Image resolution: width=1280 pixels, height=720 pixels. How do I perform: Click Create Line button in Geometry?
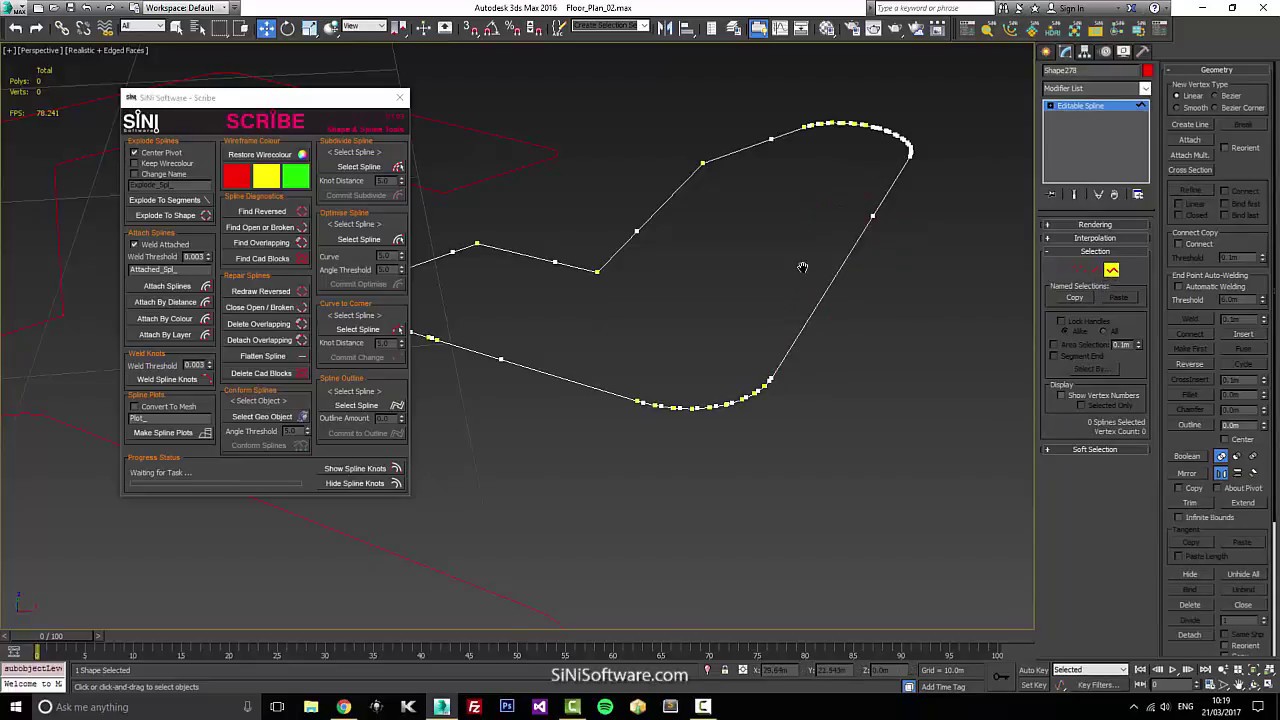1190,125
